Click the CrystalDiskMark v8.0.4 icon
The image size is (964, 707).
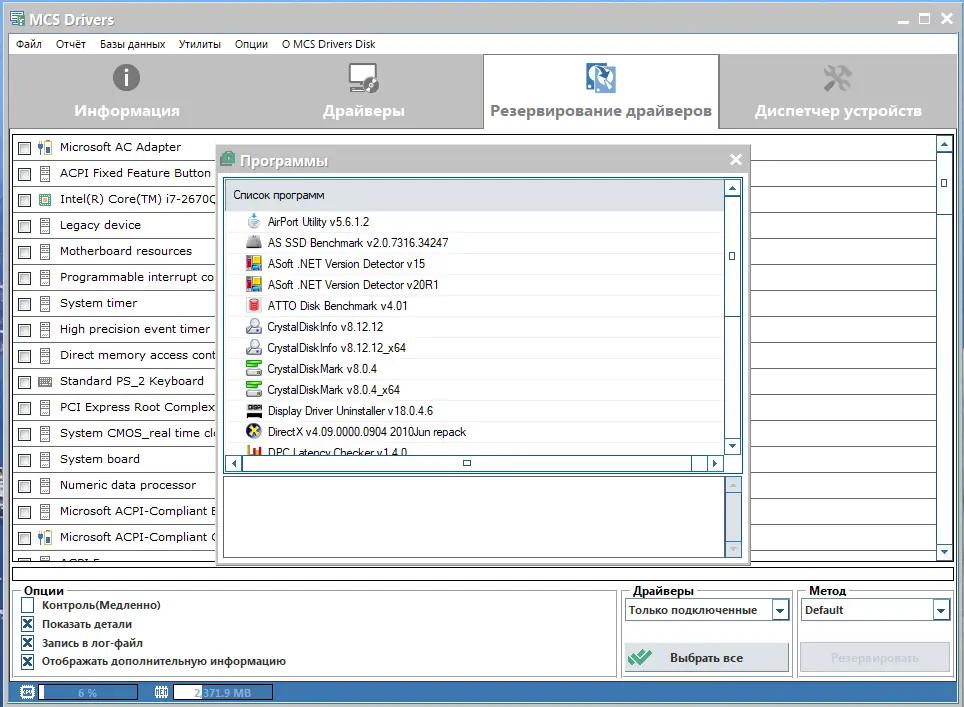point(253,368)
